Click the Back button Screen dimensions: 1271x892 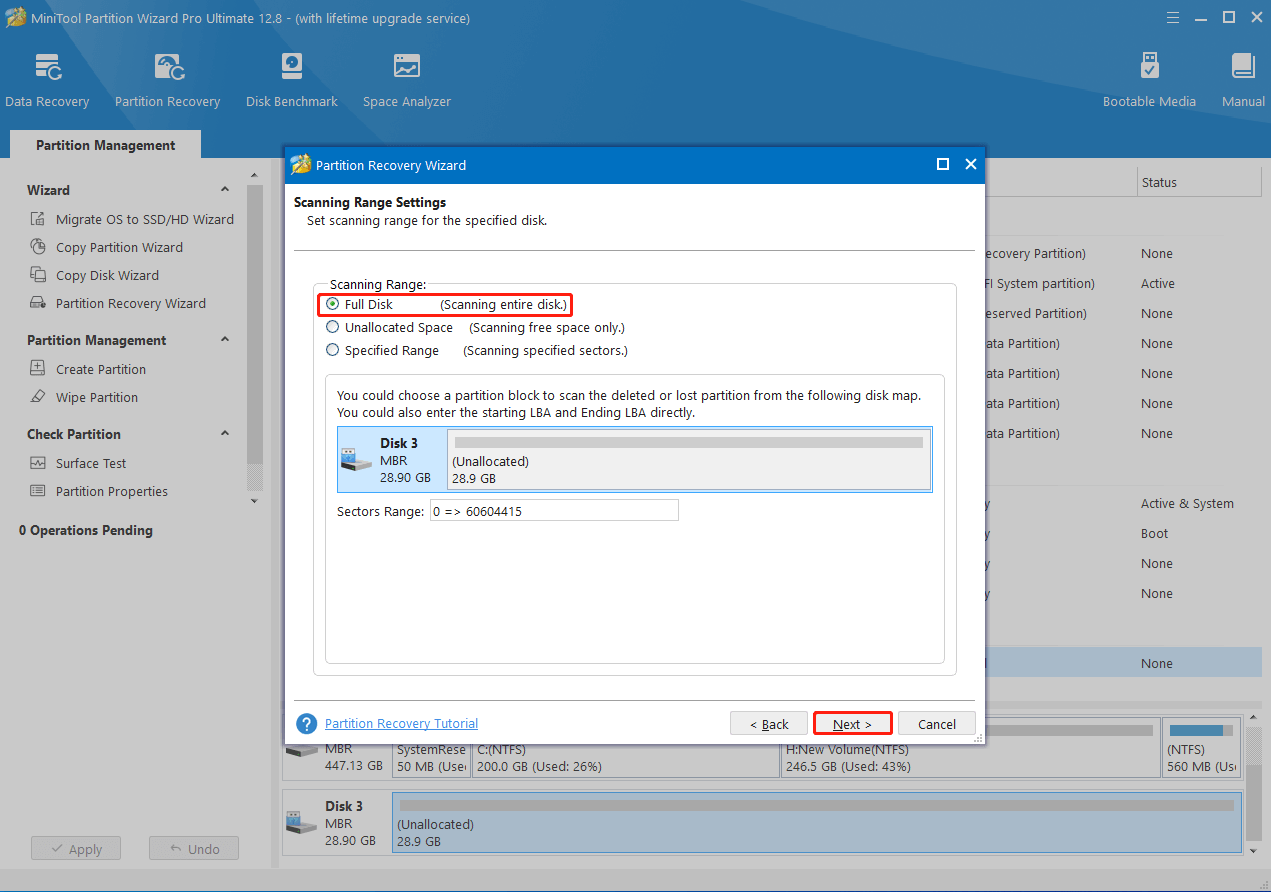click(x=768, y=724)
